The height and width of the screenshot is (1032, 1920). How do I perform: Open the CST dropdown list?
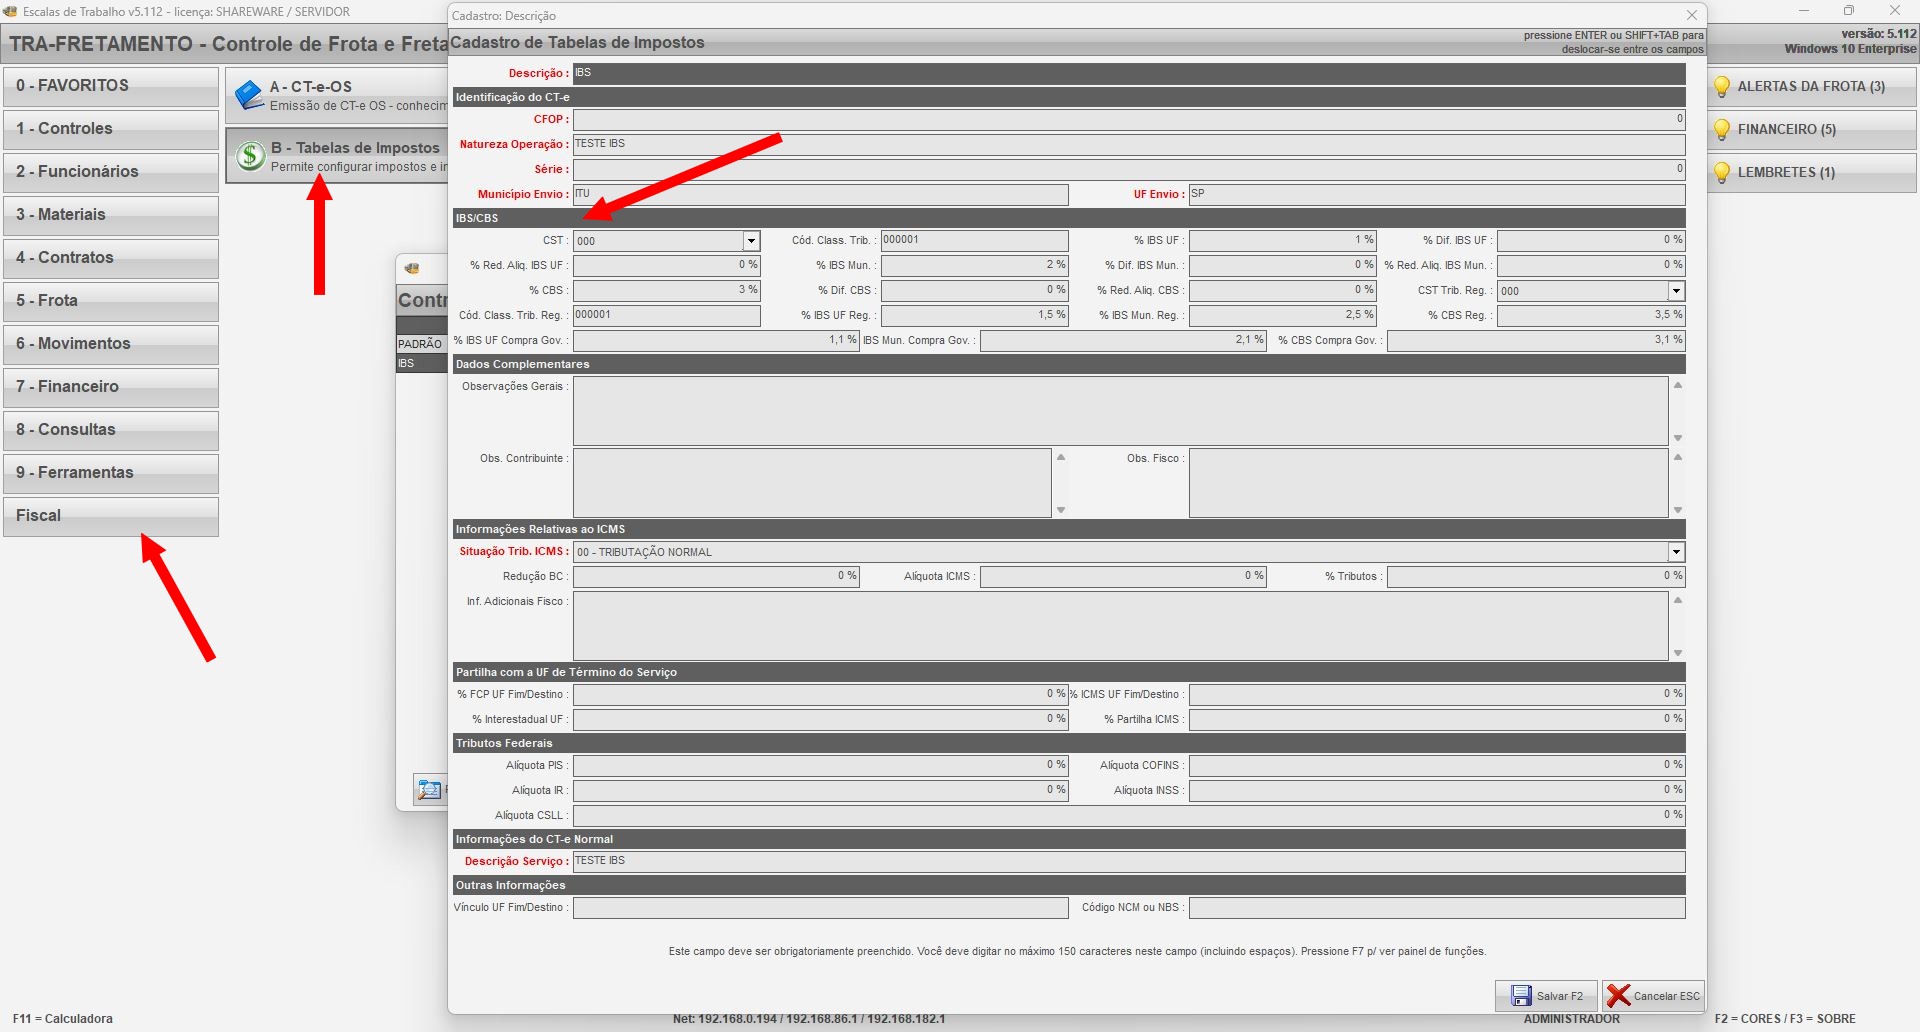pos(751,241)
